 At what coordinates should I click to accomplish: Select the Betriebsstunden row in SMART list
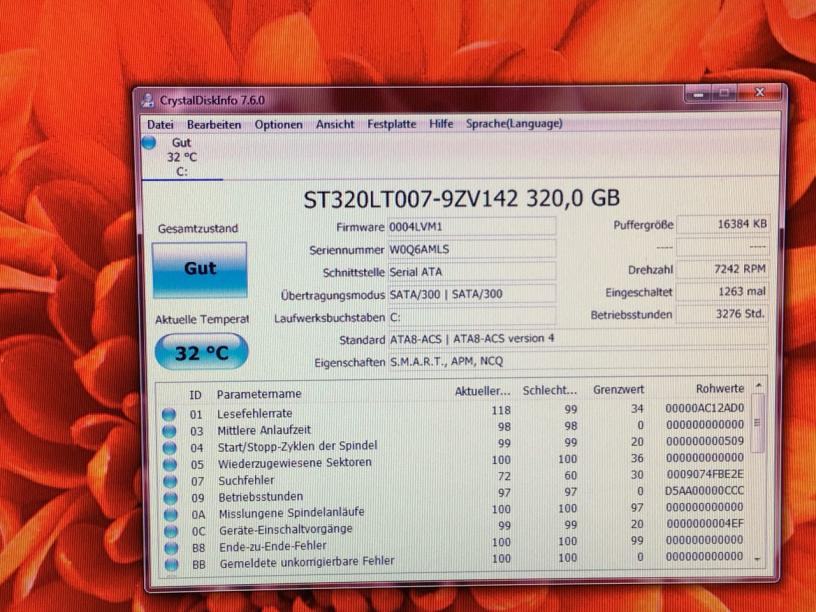coord(454,494)
